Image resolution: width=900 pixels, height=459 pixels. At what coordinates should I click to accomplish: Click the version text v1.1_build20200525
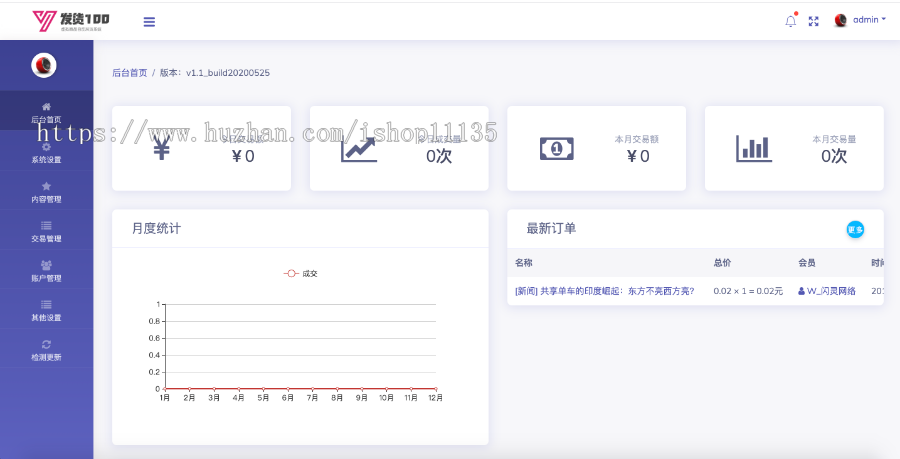pyautogui.click(x=228, y=73)
